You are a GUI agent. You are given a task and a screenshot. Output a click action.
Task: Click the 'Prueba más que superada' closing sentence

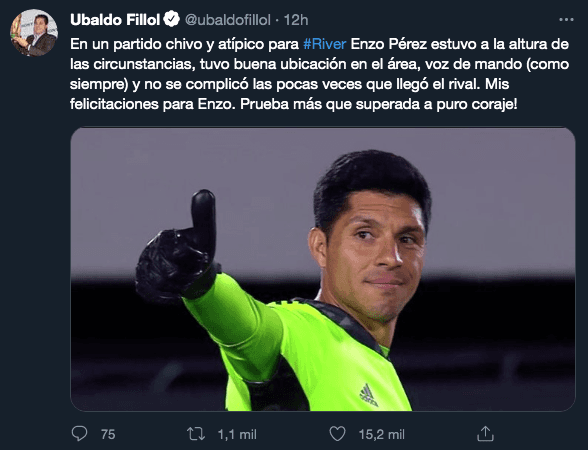379,104
